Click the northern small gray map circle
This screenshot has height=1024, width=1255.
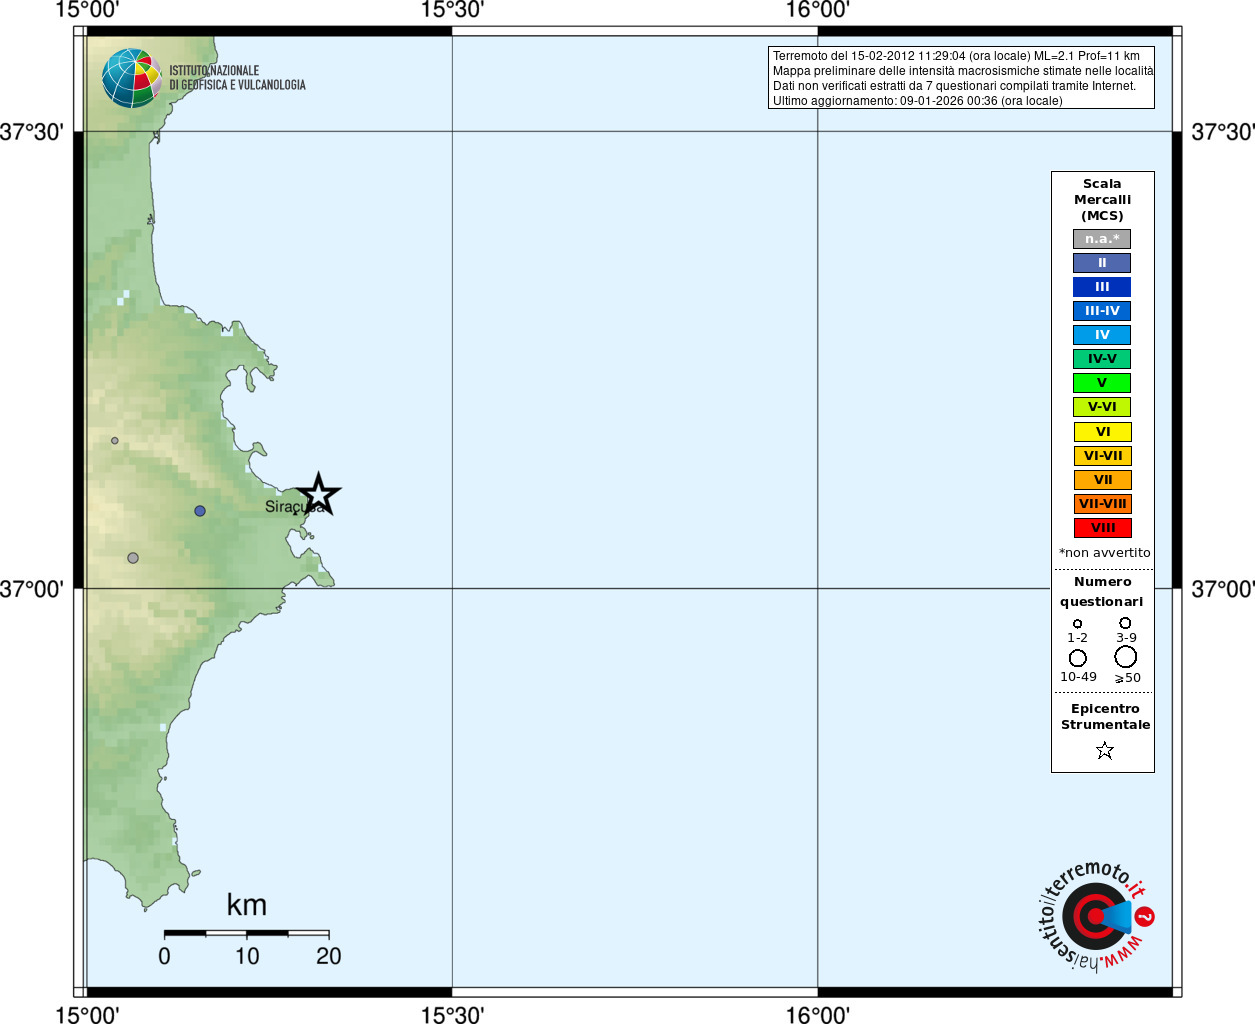click(x=115, y=441)
